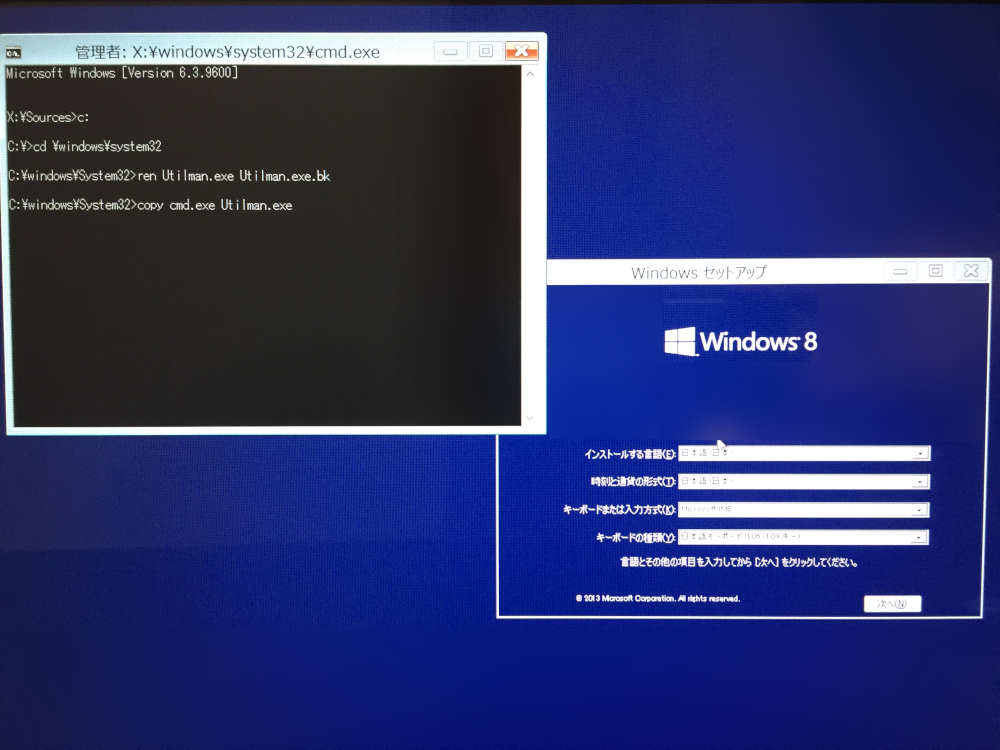Expand the 時刻と通貨の形式 combo box
1000x750 pixels.
coord(804,482)
